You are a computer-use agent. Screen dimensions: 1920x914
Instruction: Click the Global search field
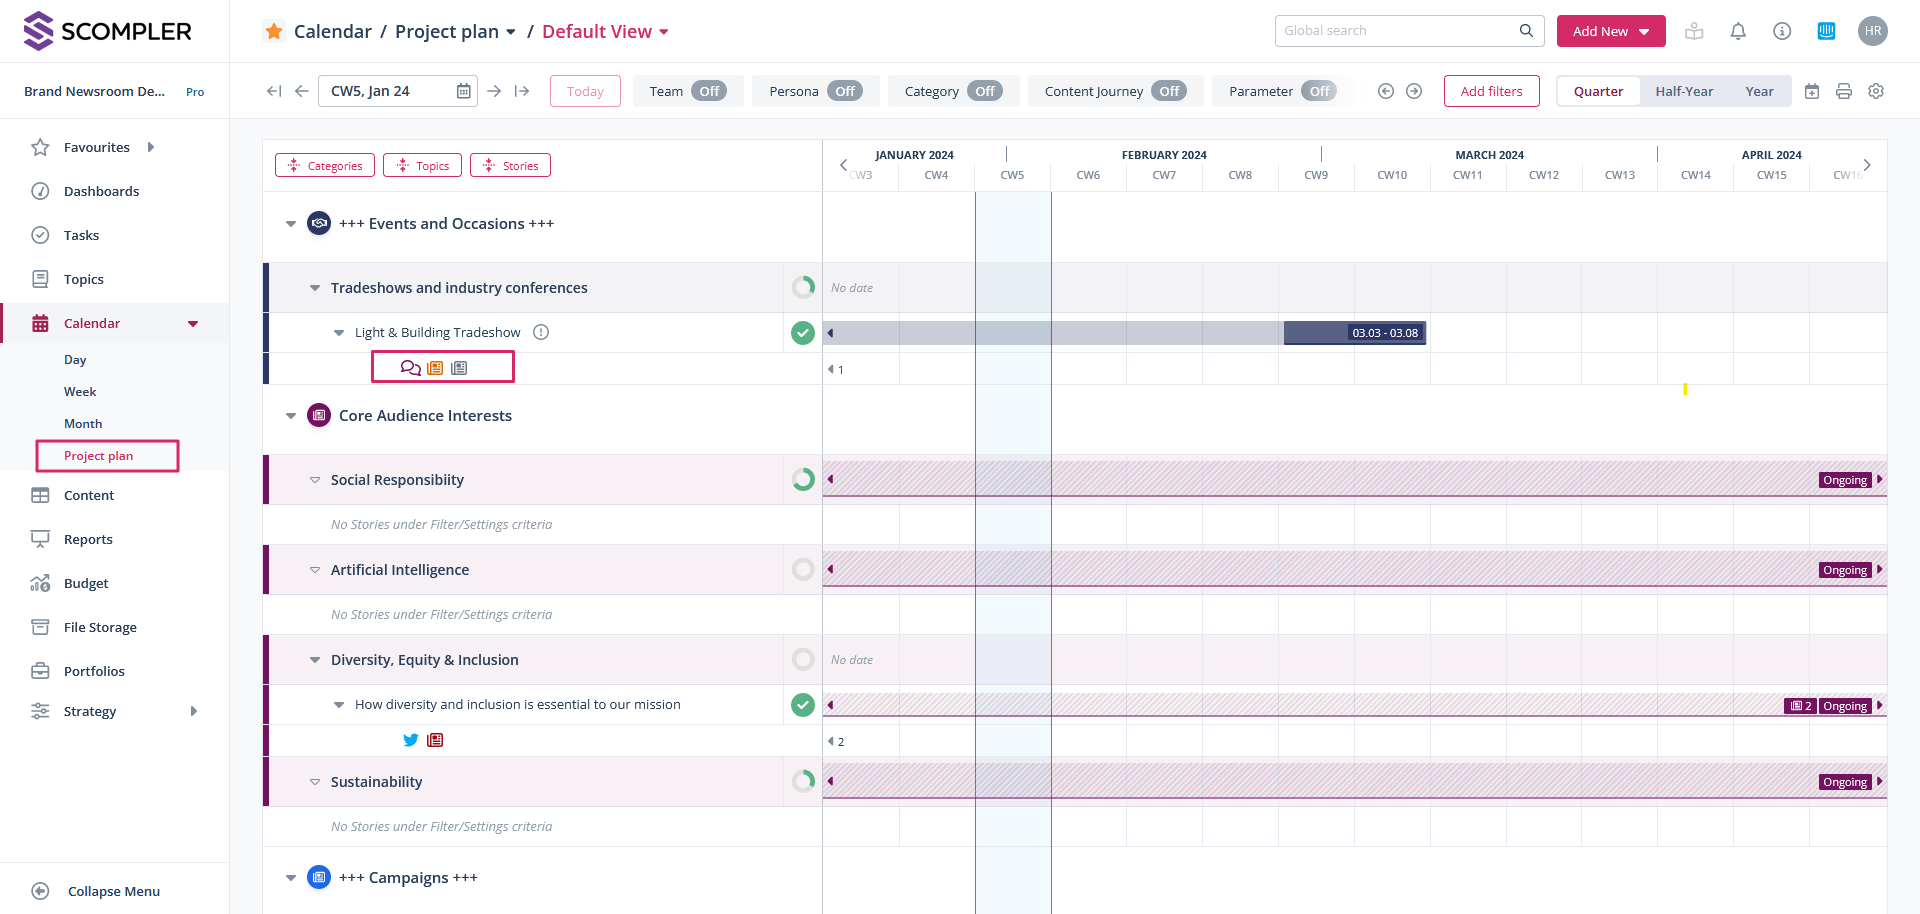click(x=1398, y=31)
